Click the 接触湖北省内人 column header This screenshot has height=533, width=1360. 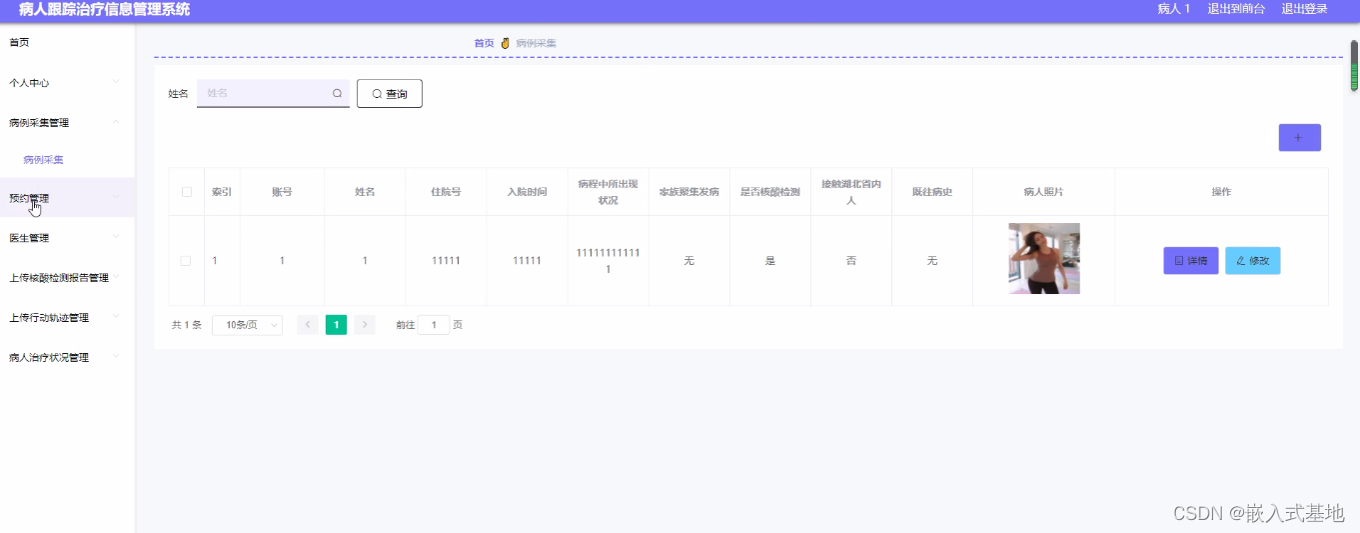[851, 192]
